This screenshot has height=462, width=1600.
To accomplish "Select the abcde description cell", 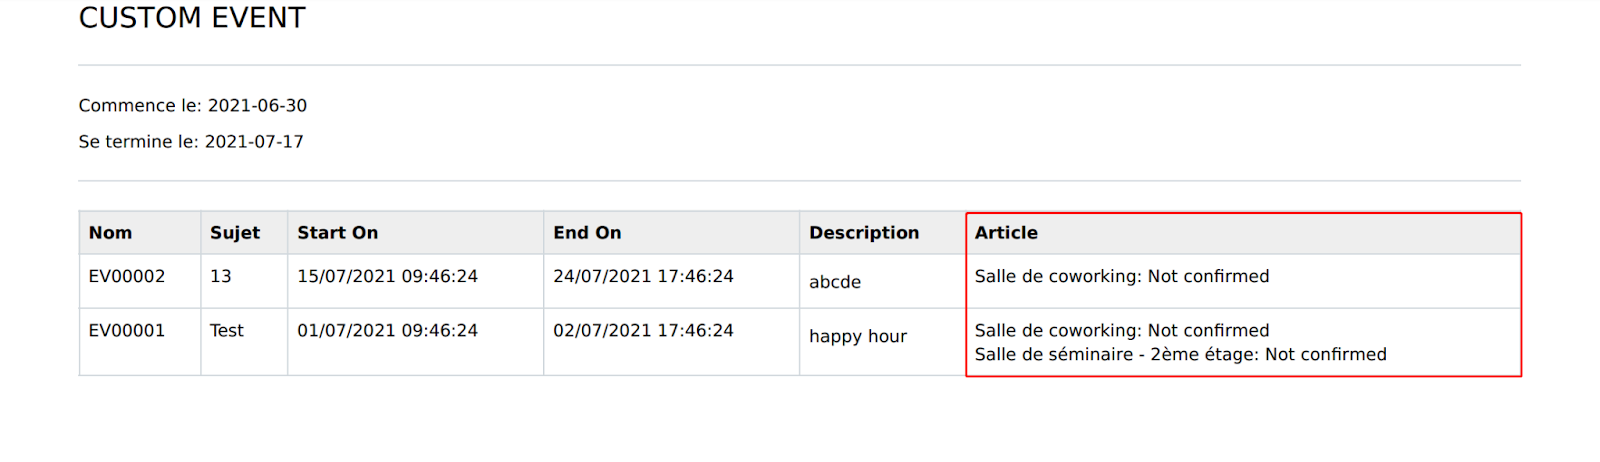I will [x=835, y=282].
